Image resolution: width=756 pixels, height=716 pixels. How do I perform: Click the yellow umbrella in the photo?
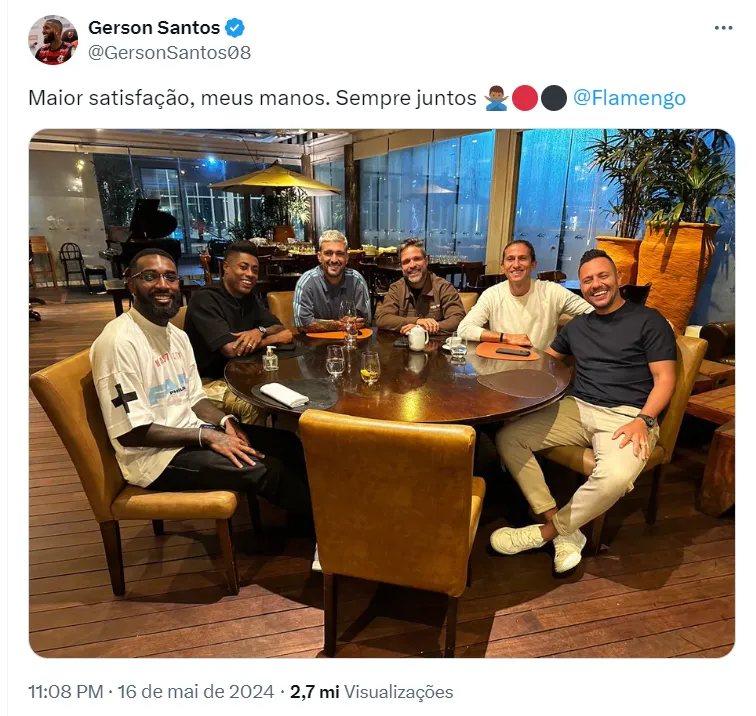[x=275, y=179]
